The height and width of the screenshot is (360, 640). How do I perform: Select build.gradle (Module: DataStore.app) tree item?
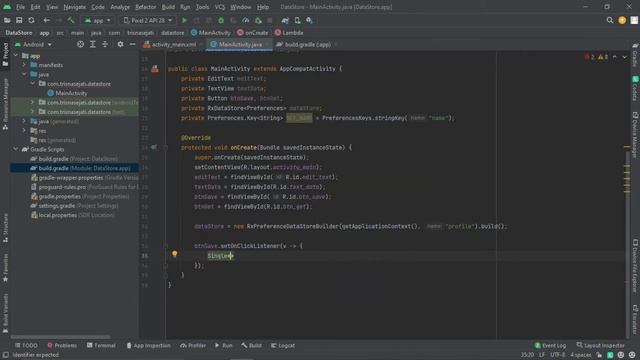(80, 168)
